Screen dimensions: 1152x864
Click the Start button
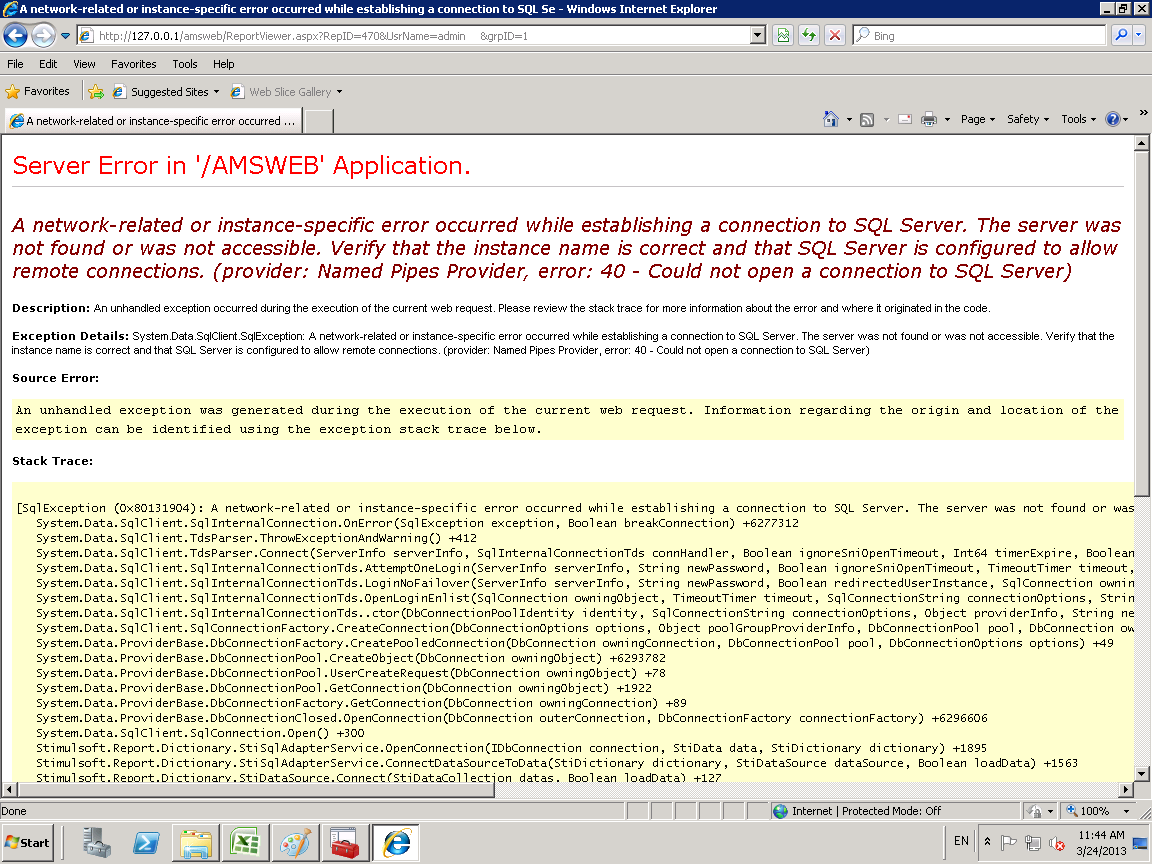28,843
